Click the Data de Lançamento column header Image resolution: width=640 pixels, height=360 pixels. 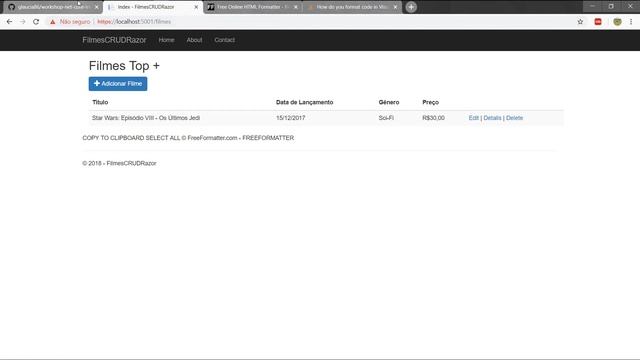point(304,102)
